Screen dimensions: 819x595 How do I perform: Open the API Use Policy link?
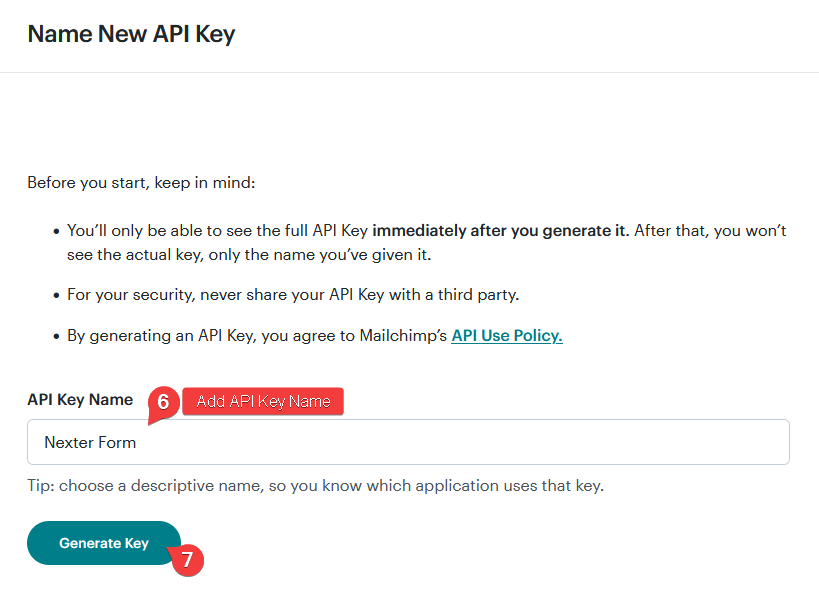(506, 335)
